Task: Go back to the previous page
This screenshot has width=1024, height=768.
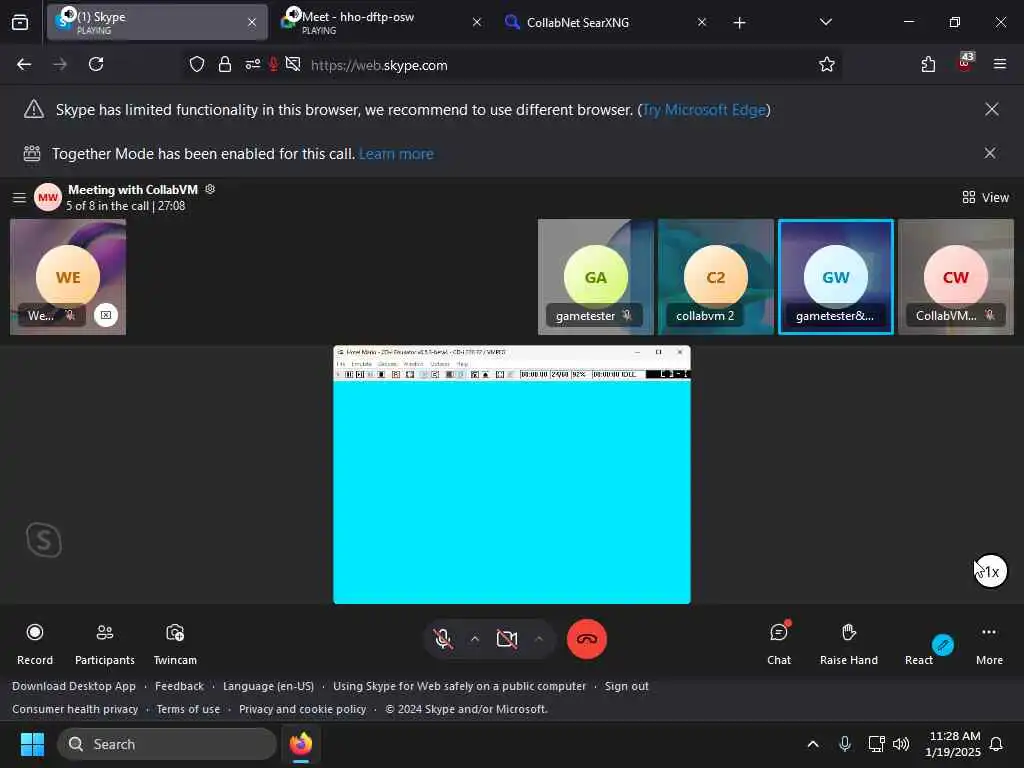Action: tap(24, 65)
